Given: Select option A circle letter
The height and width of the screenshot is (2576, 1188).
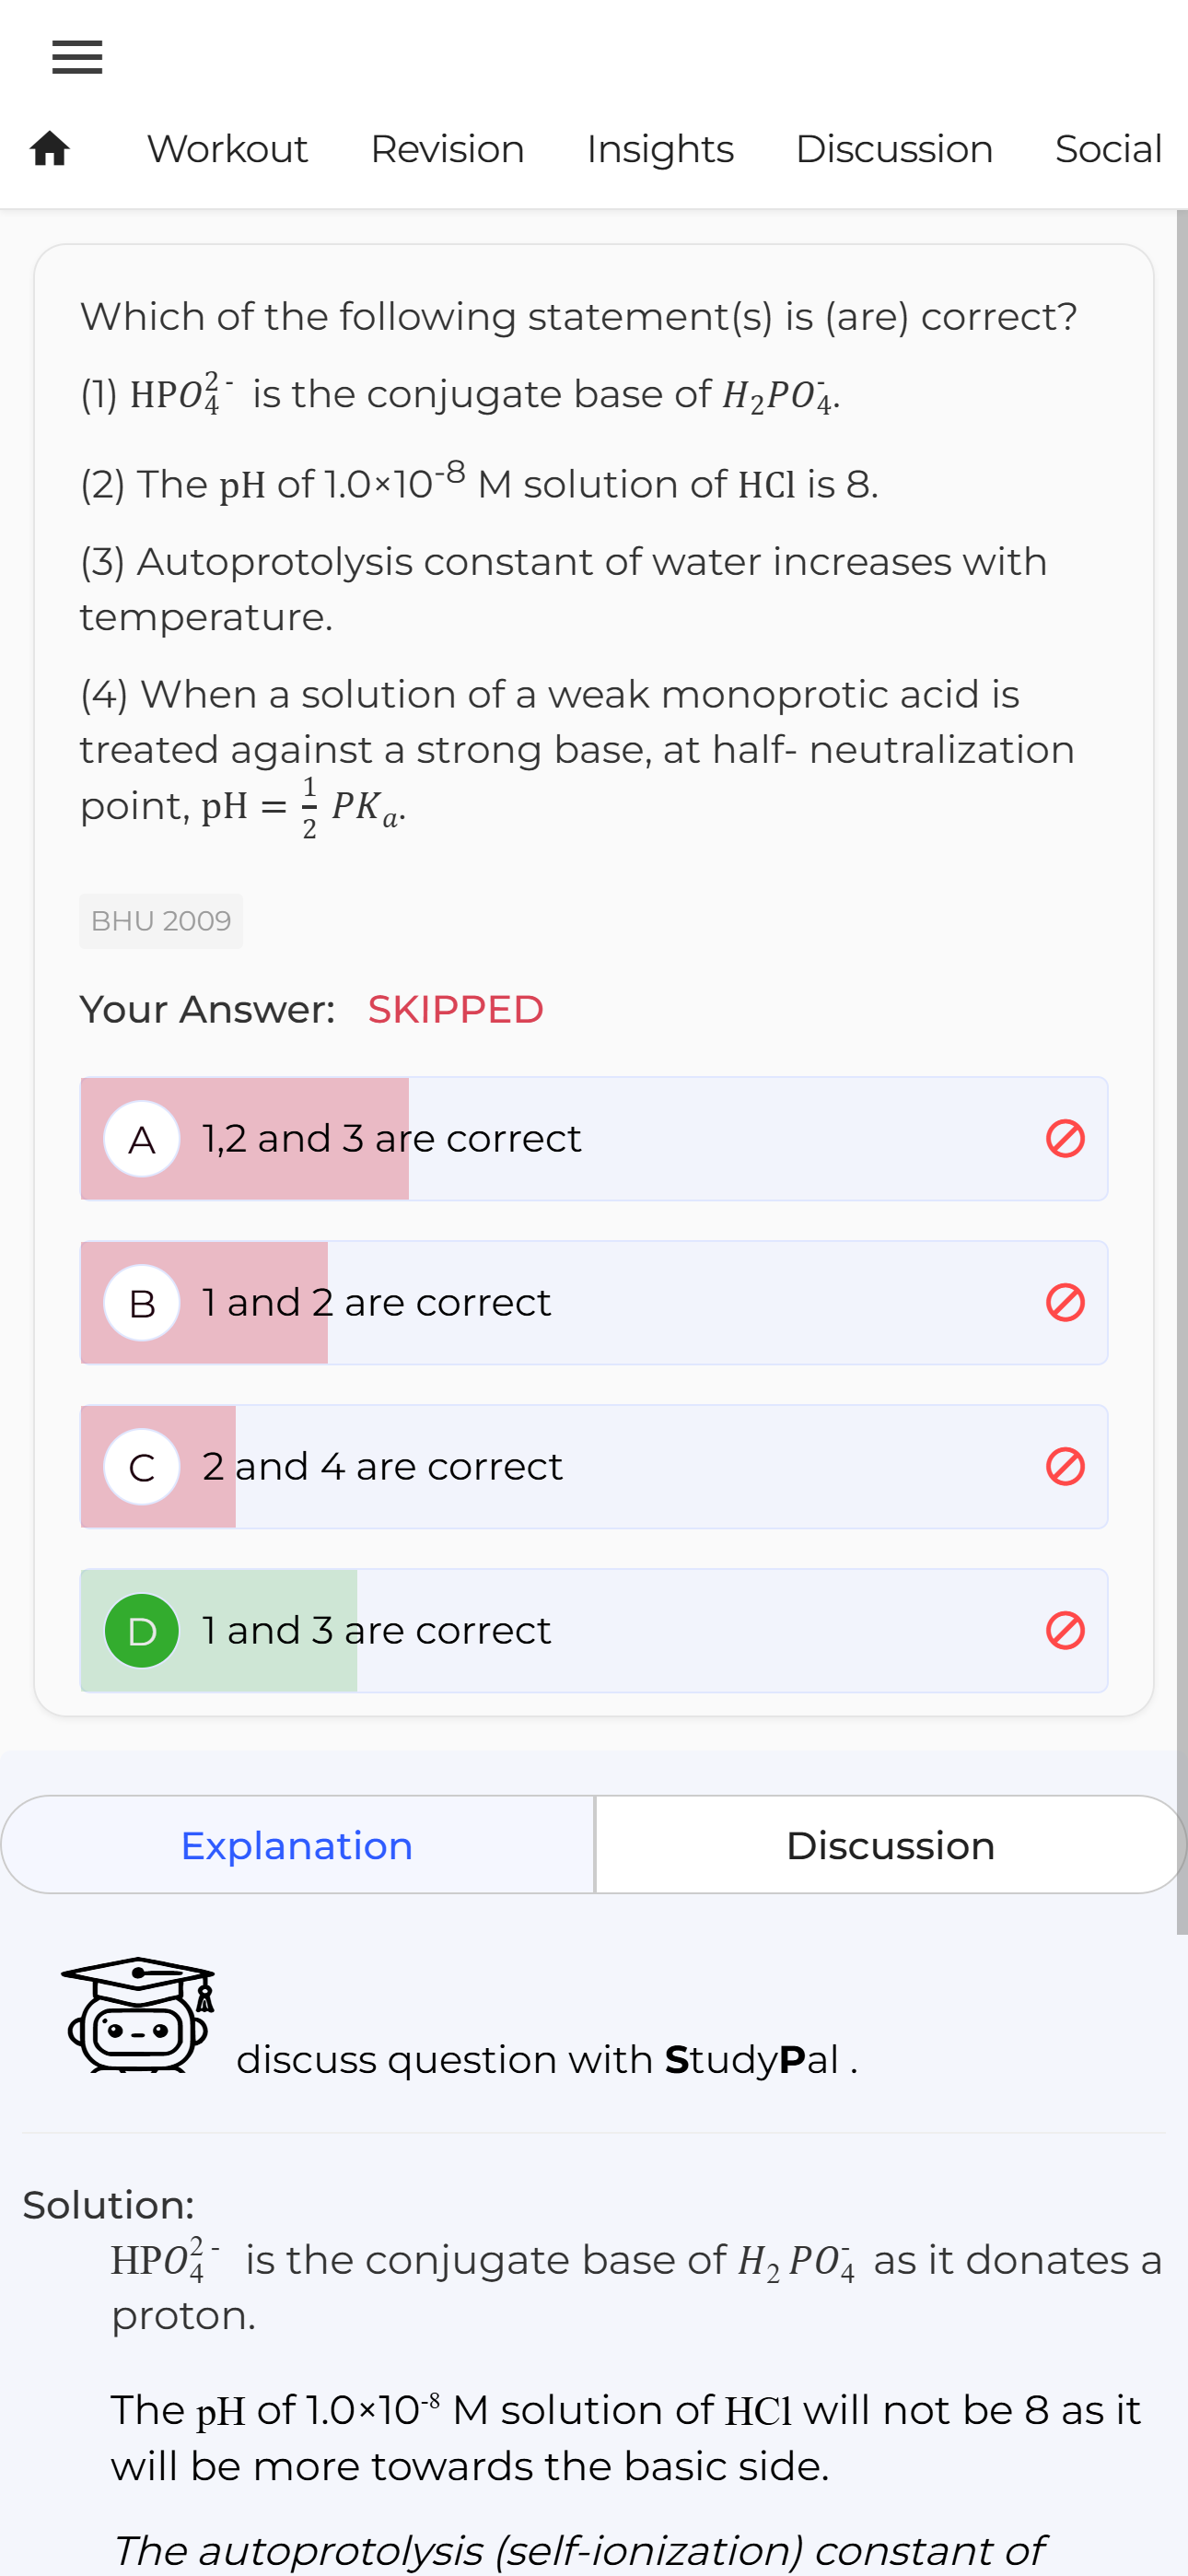Looking at the screenshot, I should click(x=142, y=1139).
